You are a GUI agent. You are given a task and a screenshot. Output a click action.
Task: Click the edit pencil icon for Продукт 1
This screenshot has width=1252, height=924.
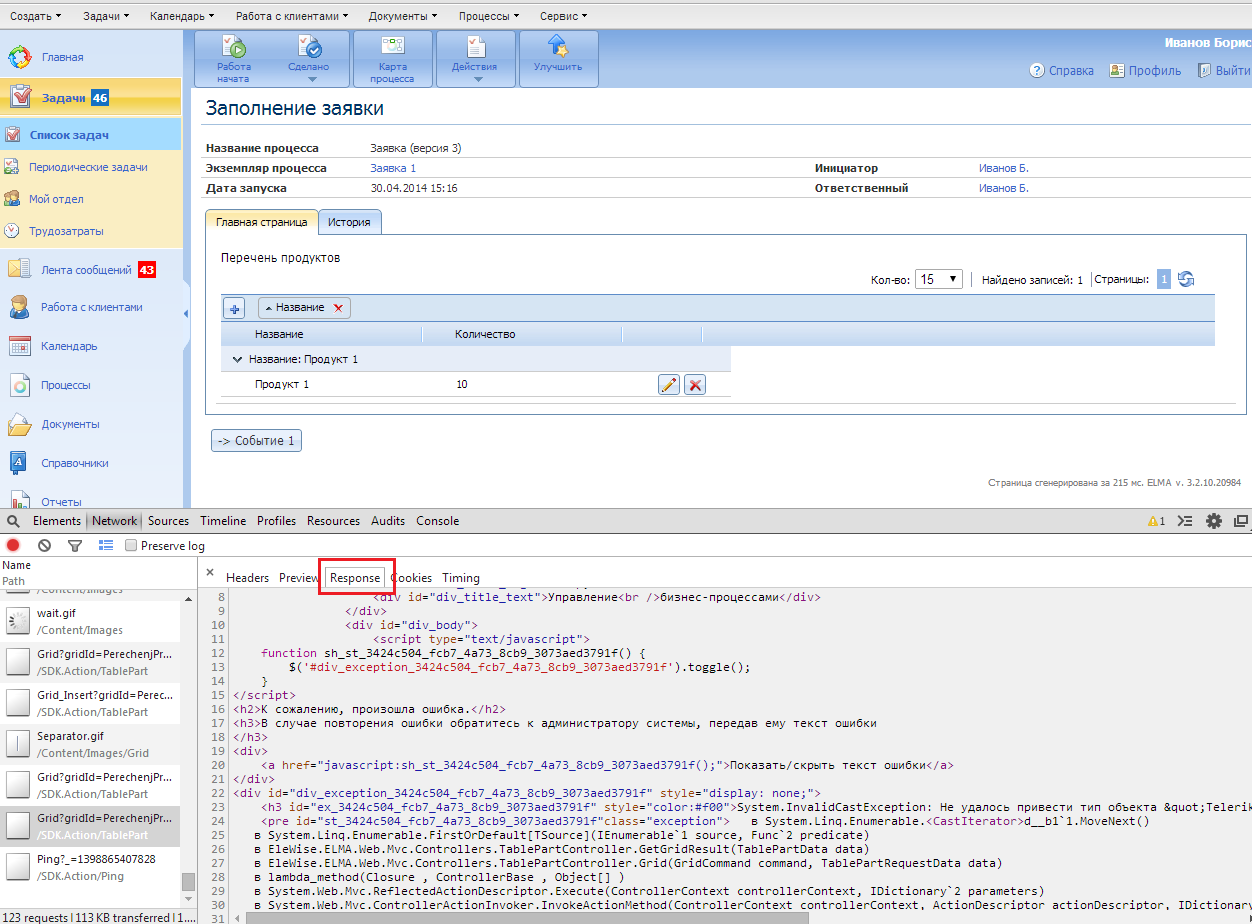(x=669, y=385)
